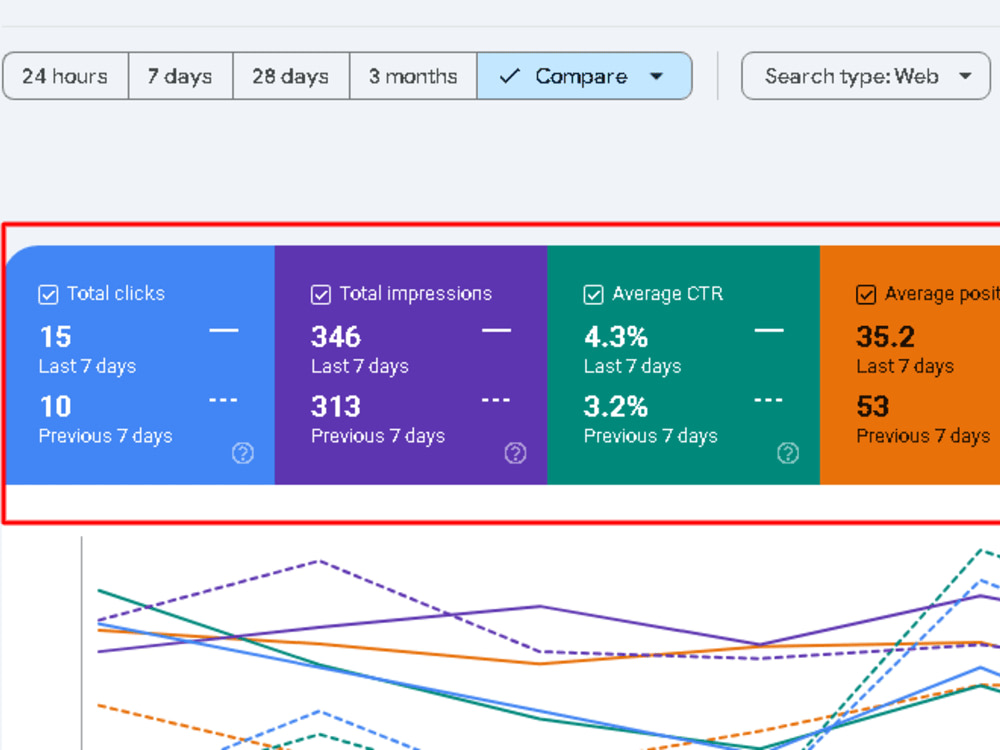Click solid line legend on Total impressions card

pyautogui.click(x=496, y=330)
